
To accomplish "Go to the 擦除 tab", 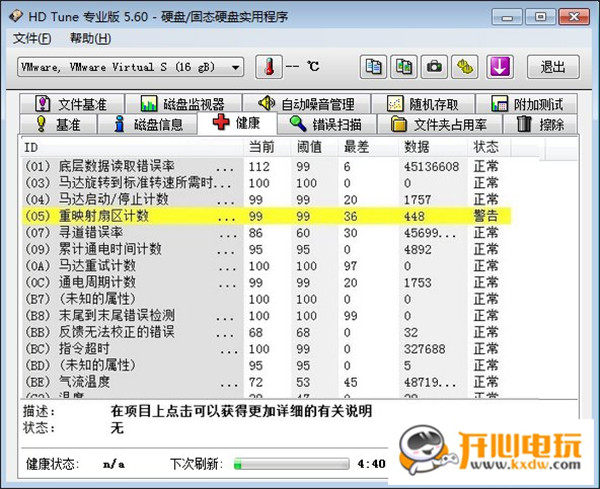I will coord(541,125).
